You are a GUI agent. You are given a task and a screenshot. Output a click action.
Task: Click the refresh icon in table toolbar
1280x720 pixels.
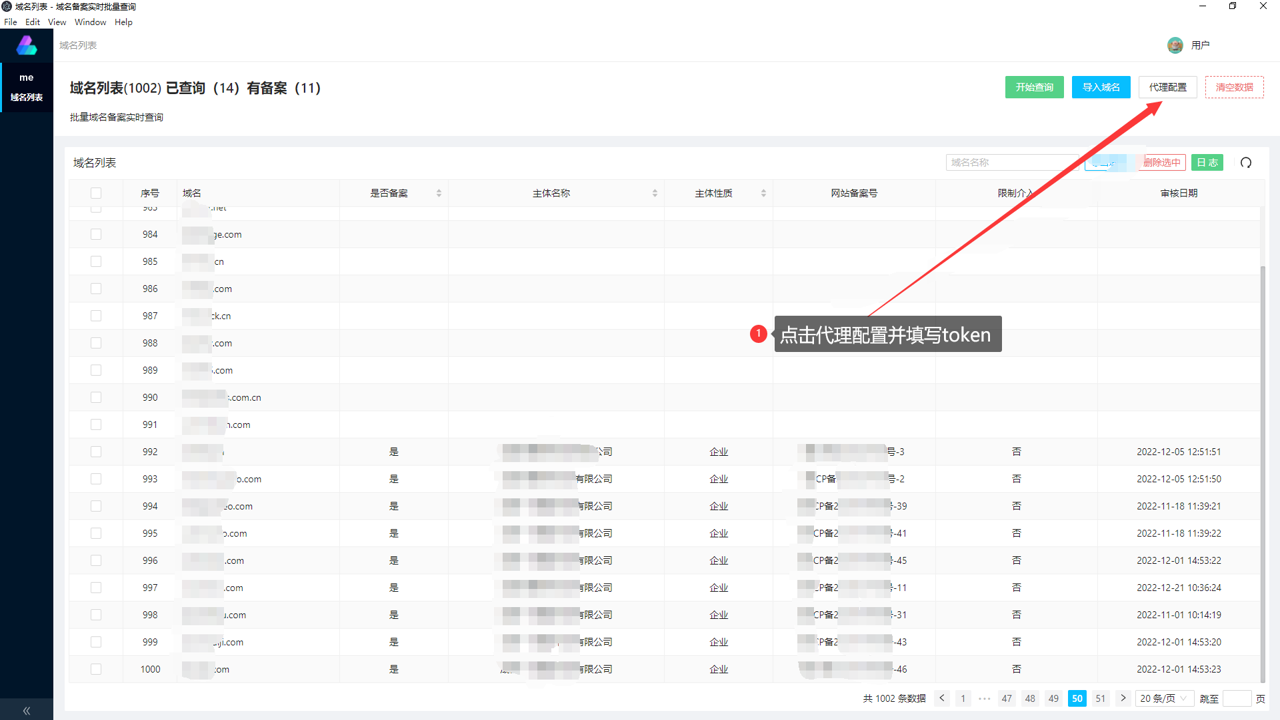[x=1246, y=163]
